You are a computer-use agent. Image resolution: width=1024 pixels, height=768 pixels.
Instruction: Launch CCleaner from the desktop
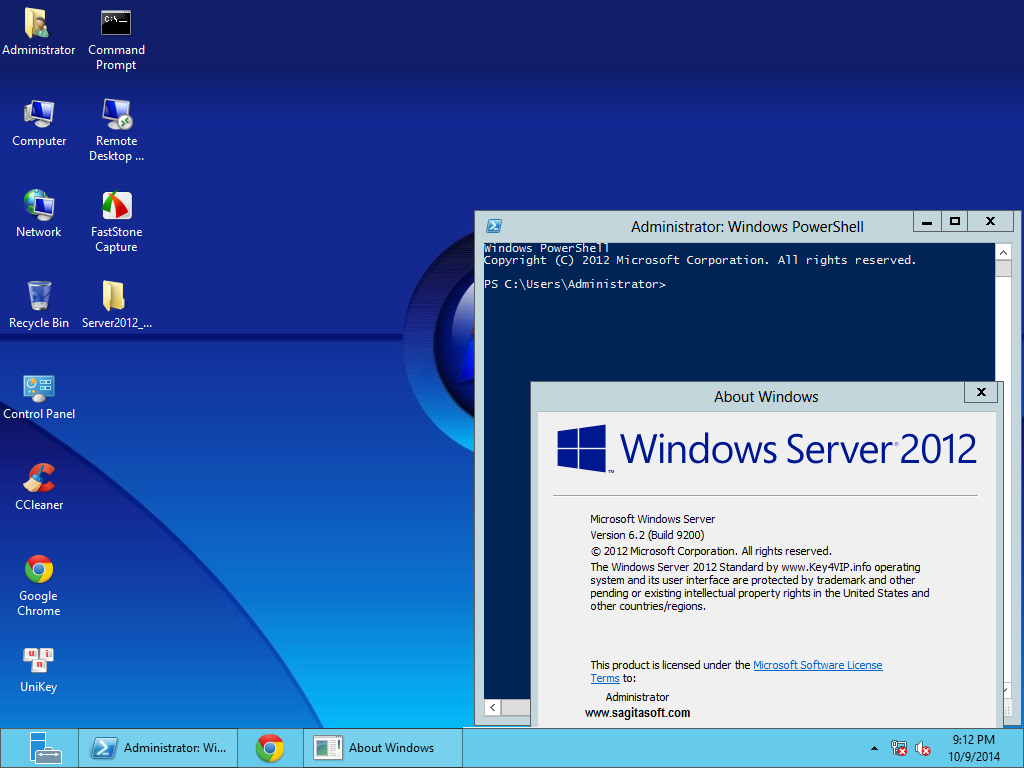click(x=39, y=487)
